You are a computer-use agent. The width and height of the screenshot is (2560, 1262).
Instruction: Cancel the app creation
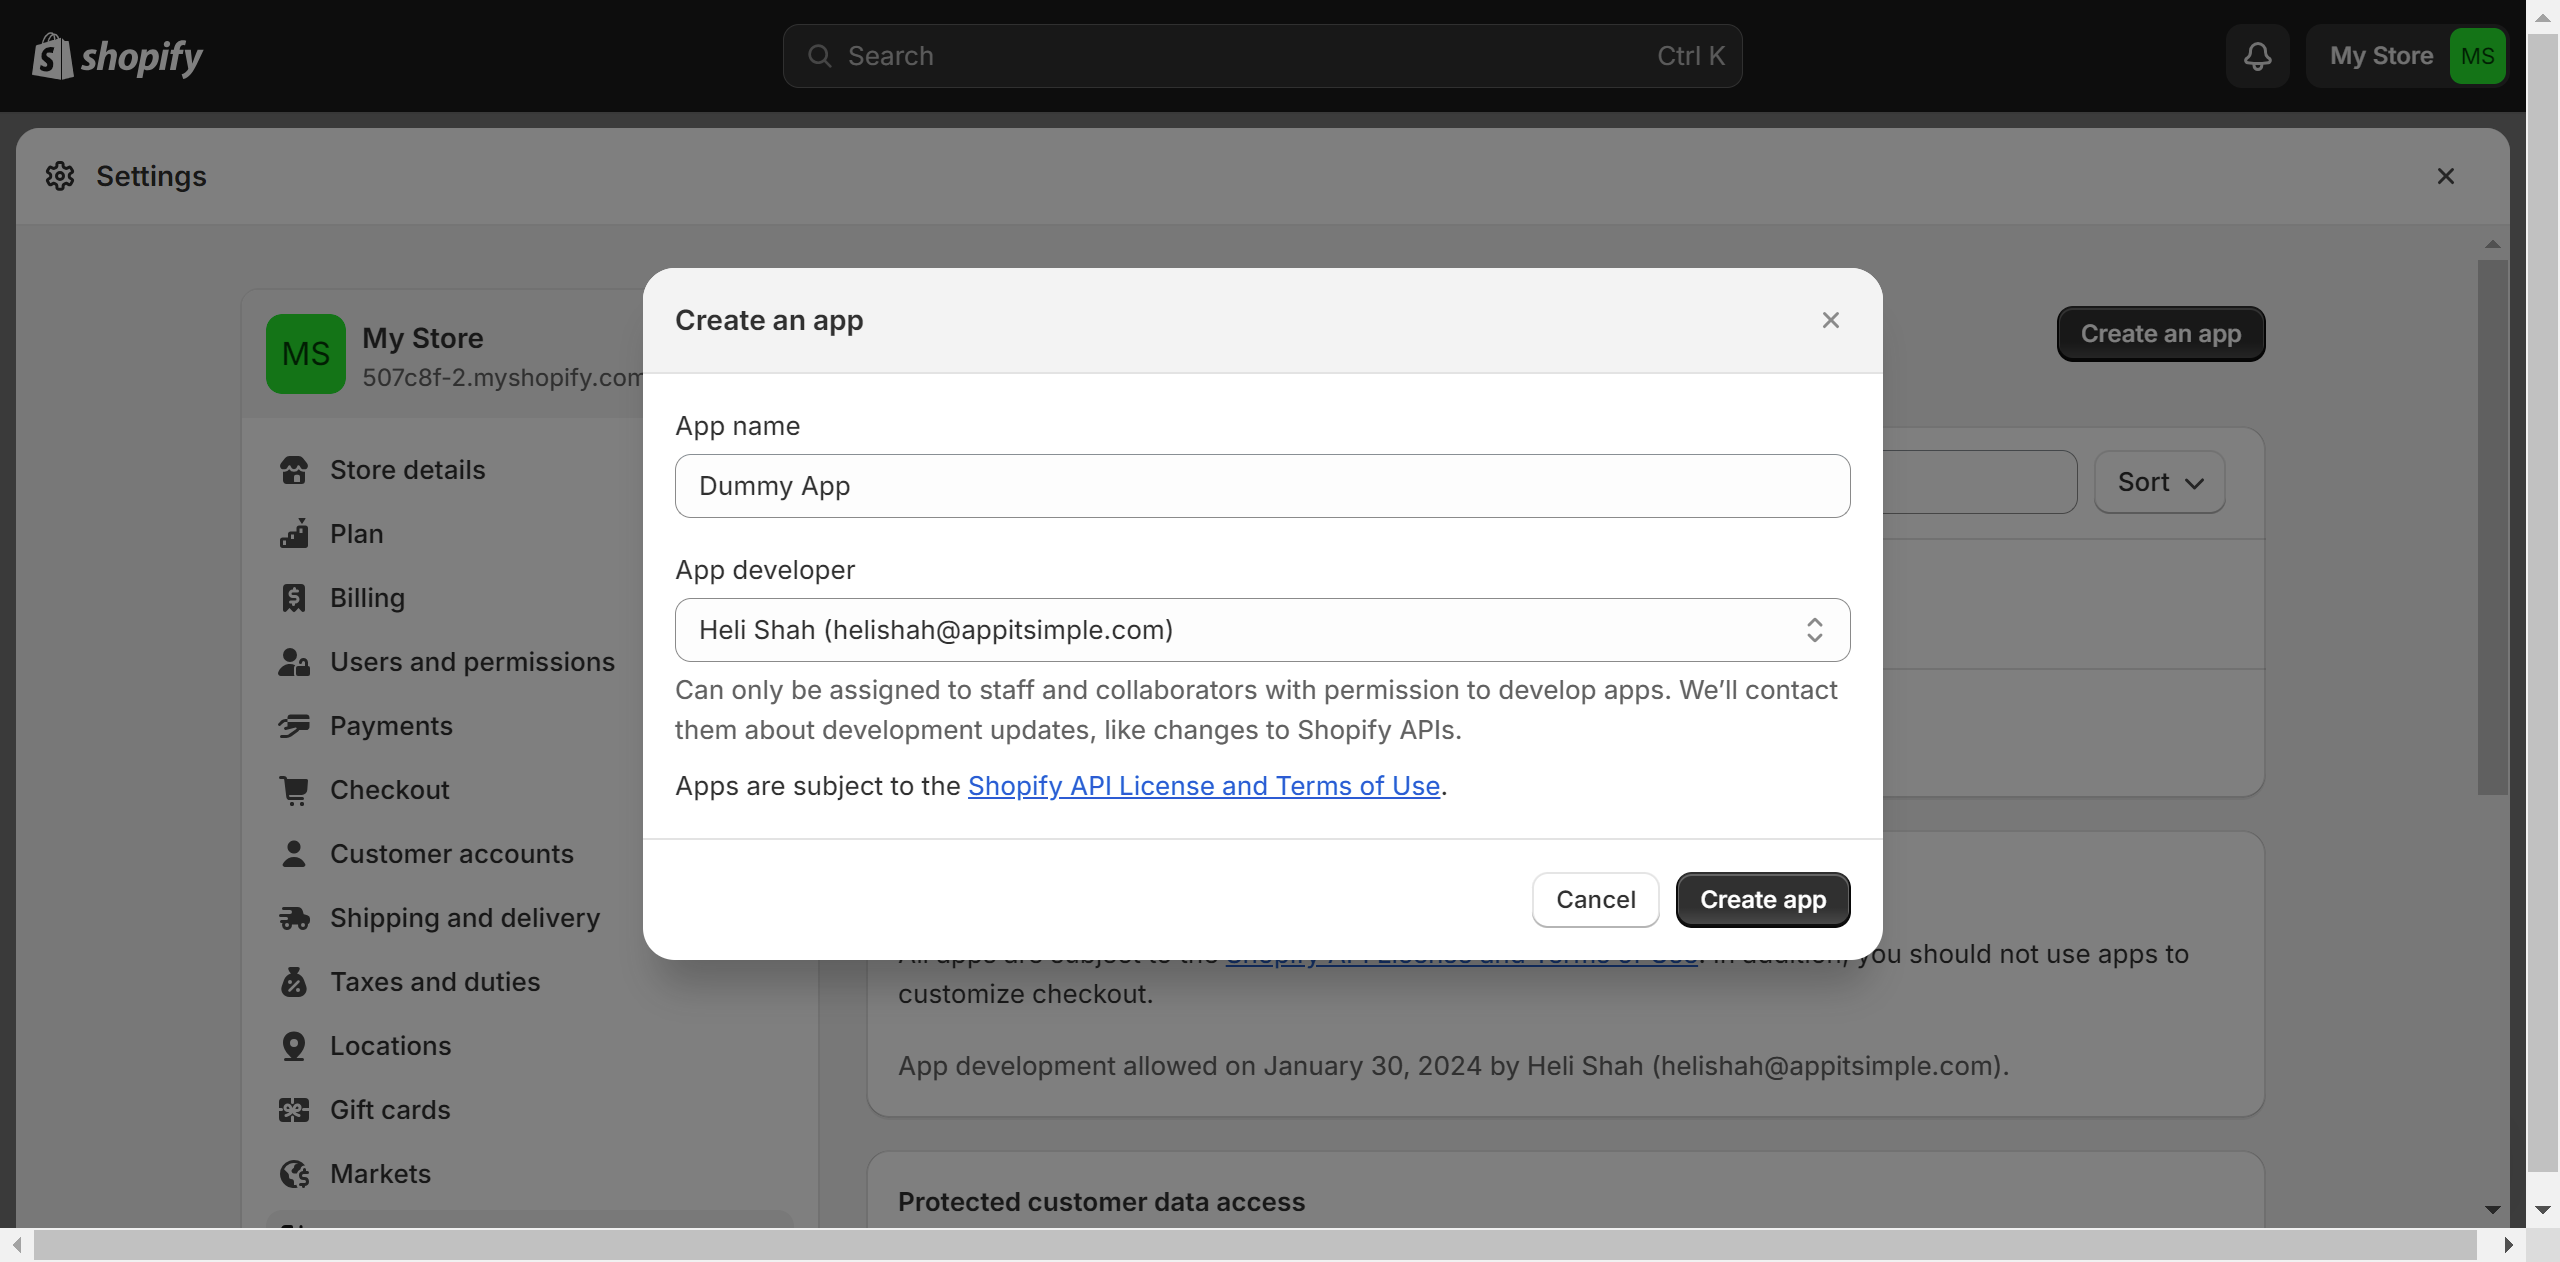(x=1595, y=900)
